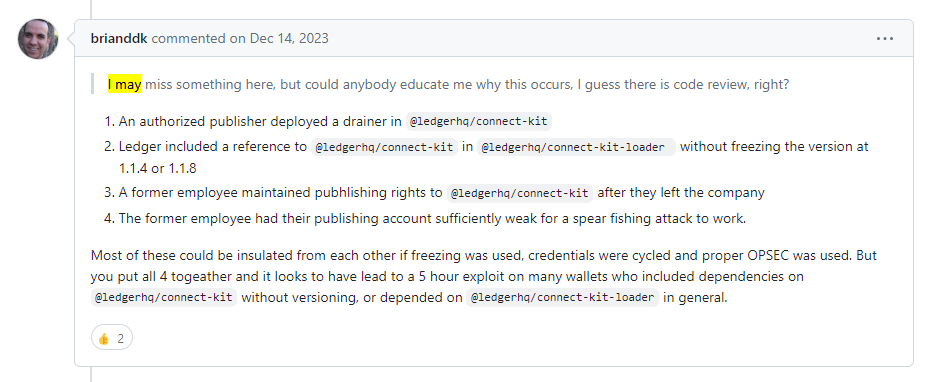Screen dimensions: 936x382
Task: Click the thumbs up emoji icon
Action: pos(103,338)
